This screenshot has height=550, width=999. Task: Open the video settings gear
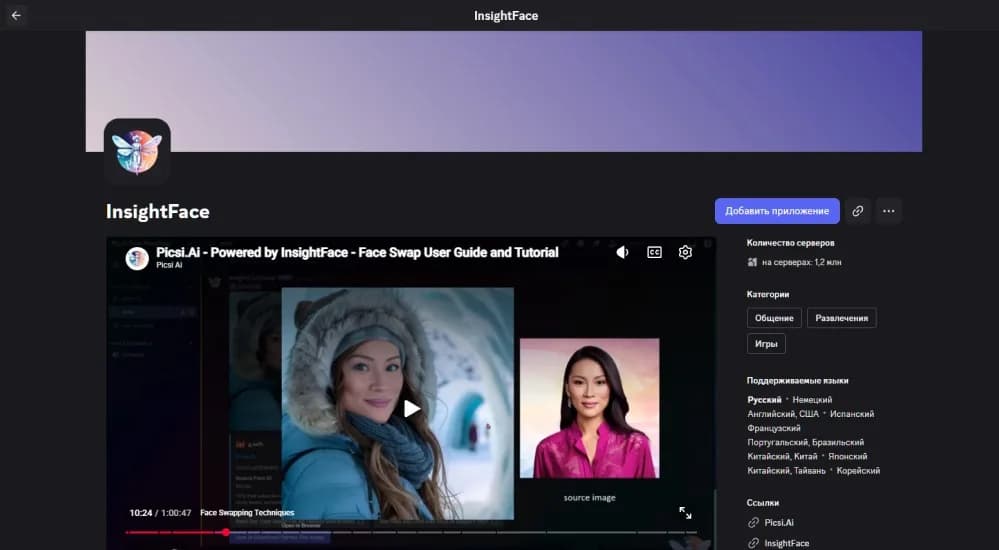(x=685, y=253)
